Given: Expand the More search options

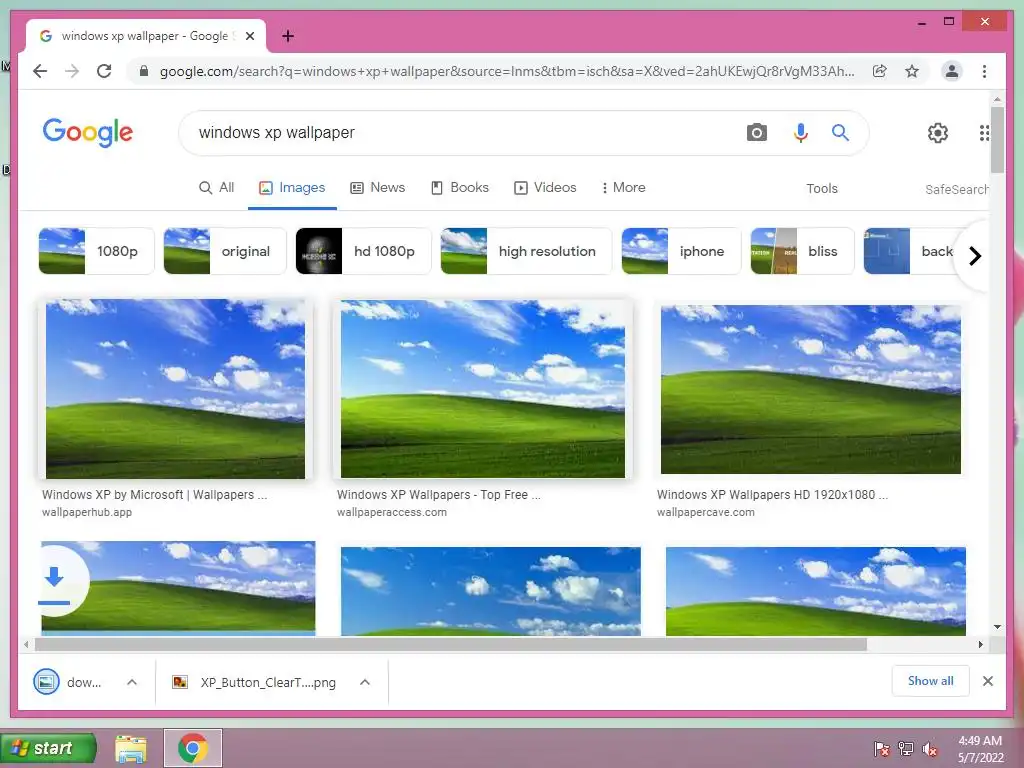Looking at the screenshot, I should click(623, 187).
